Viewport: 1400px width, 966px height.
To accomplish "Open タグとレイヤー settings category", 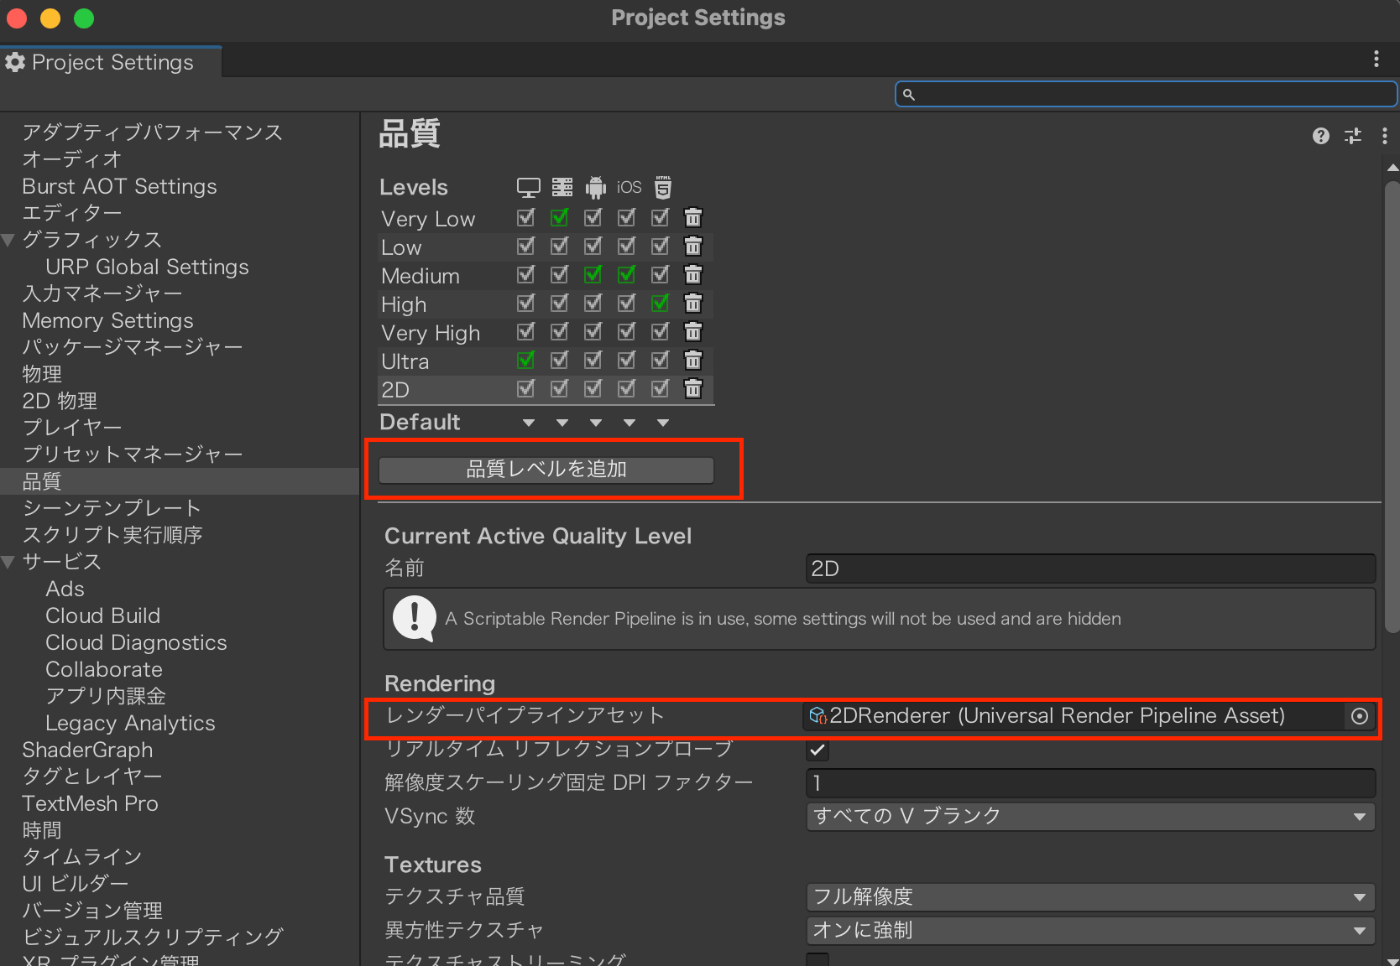I will click(92, 776).
